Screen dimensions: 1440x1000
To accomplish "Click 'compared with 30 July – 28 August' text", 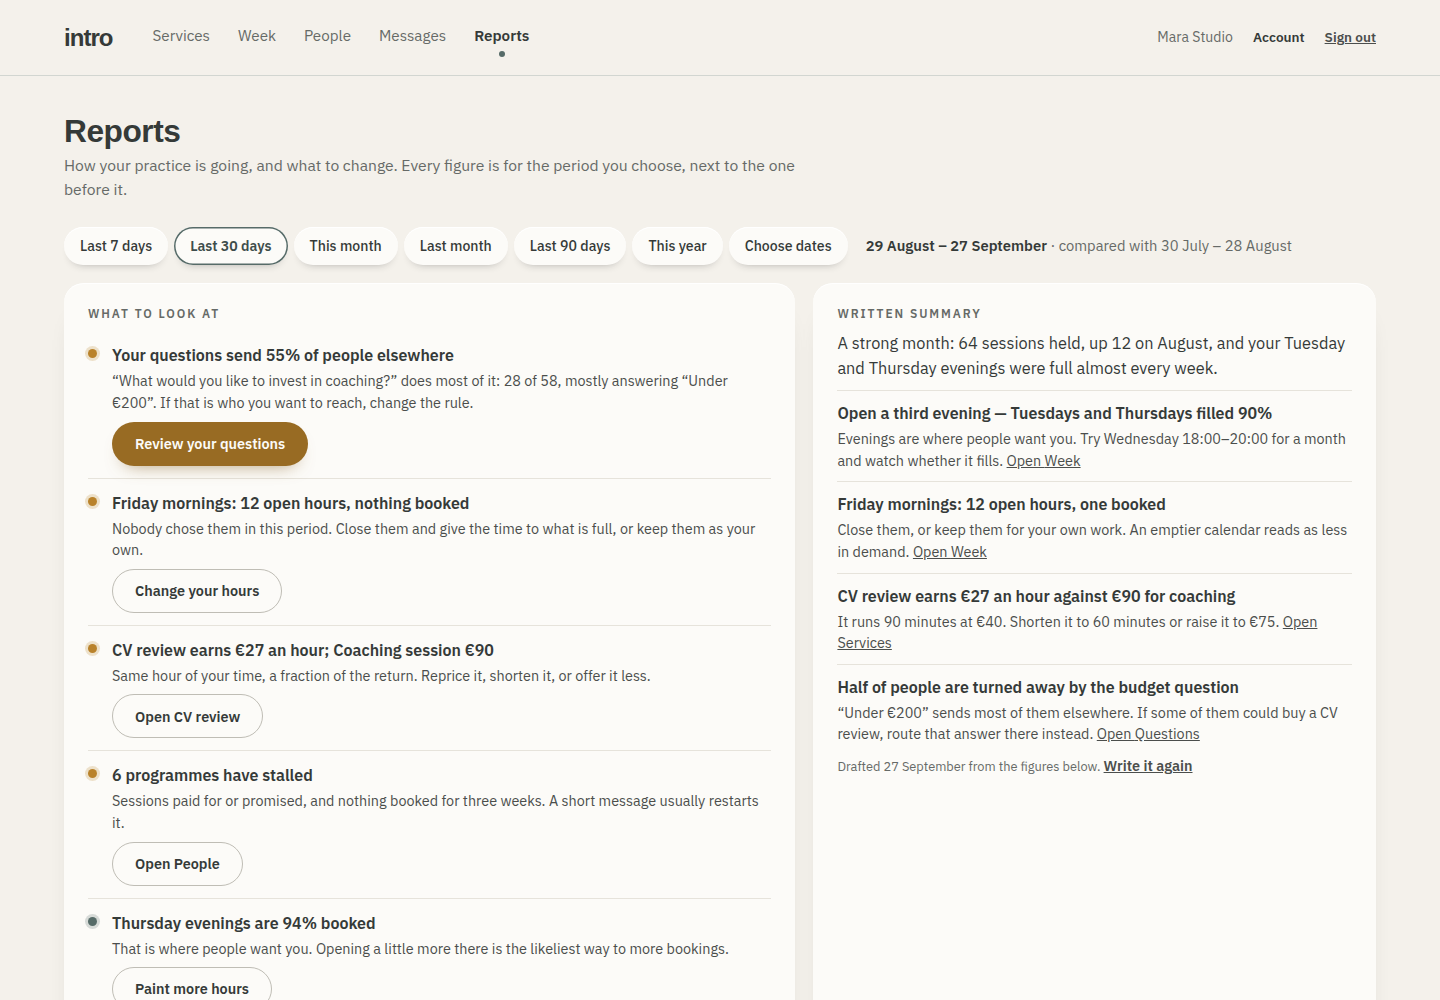I will pyautogui.click(x=1175, y=246).
